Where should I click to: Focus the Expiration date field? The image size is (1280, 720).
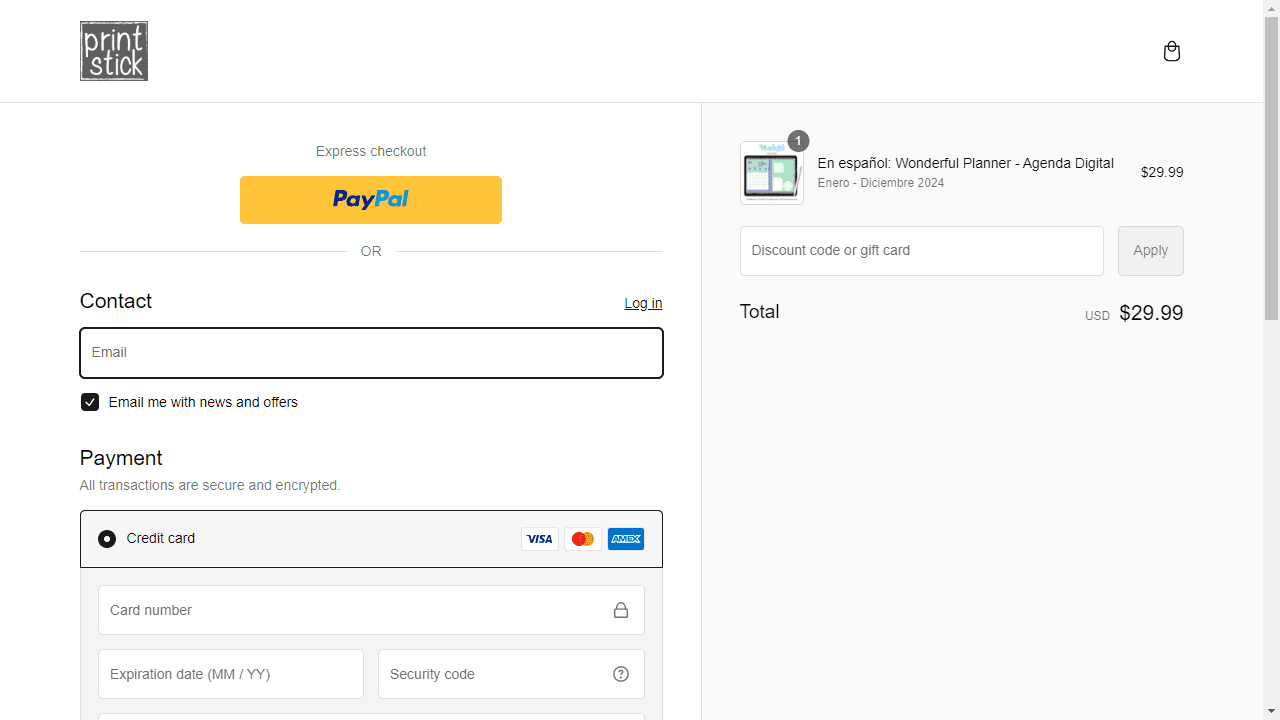click(x=231, y=674)
